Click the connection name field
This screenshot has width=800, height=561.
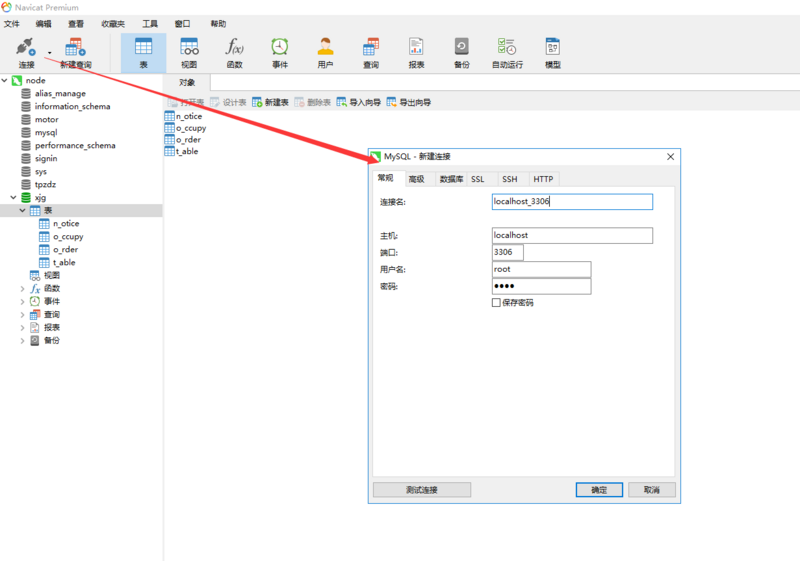[x=572, y=201]
